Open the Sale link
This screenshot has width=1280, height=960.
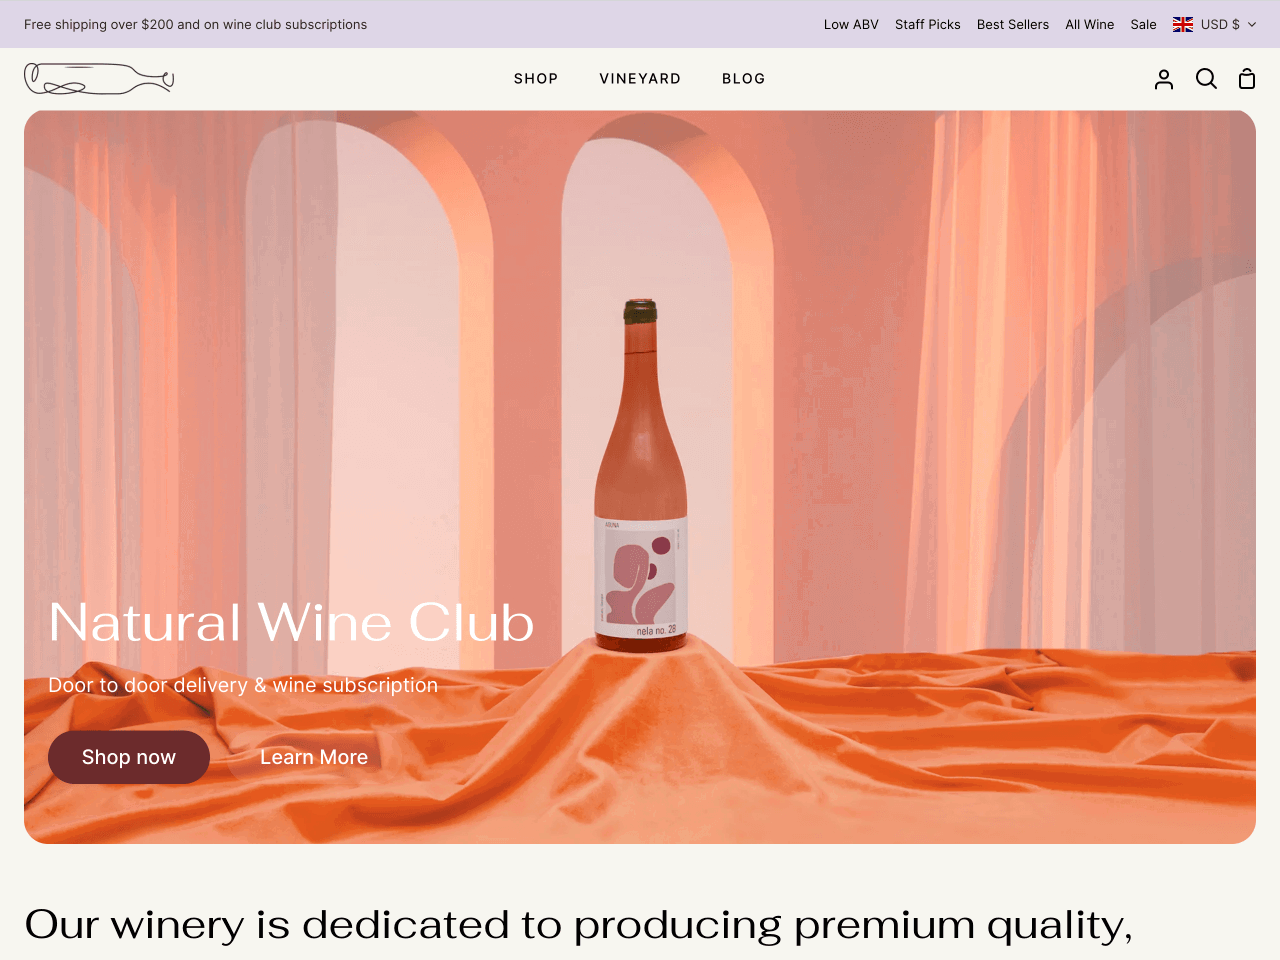(1144, 24)
